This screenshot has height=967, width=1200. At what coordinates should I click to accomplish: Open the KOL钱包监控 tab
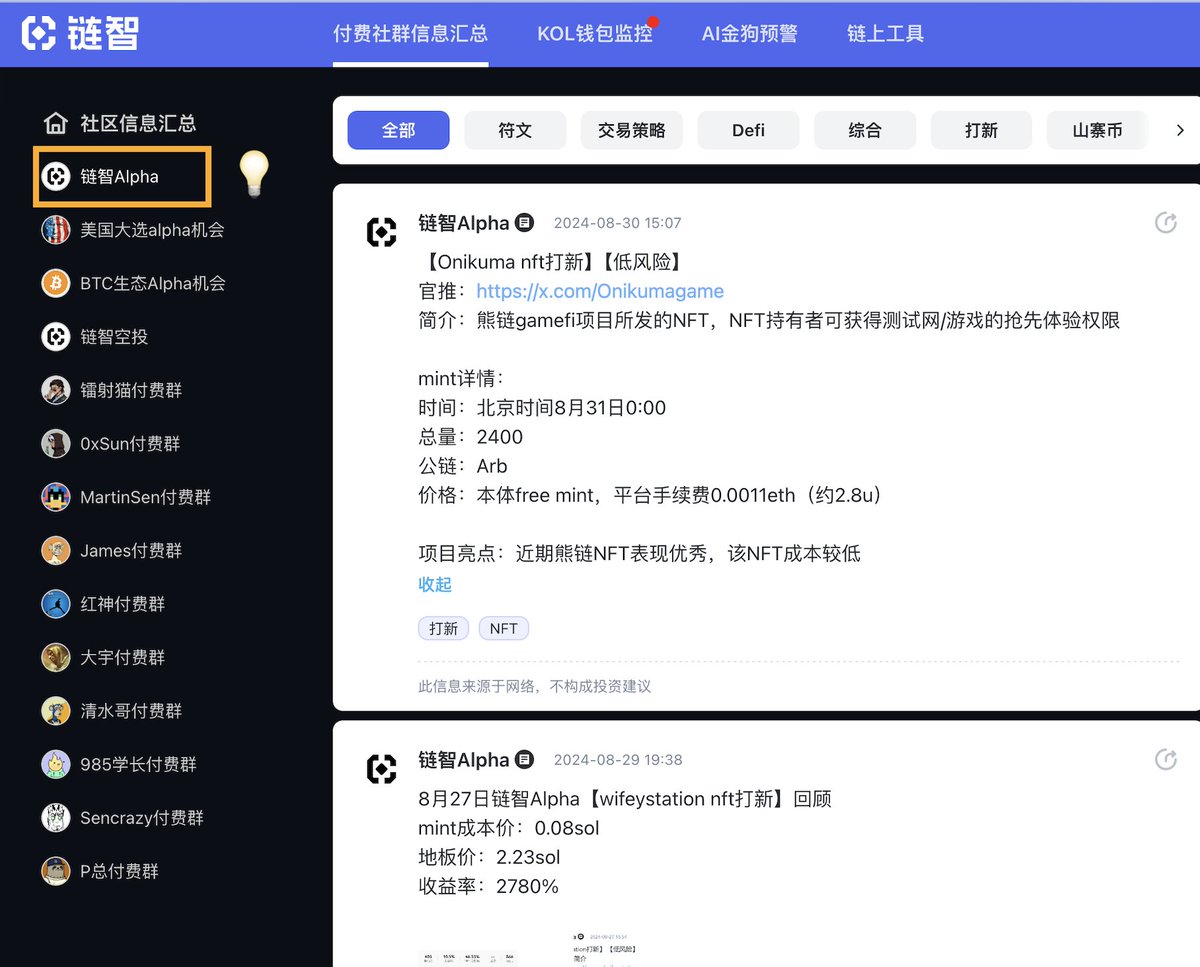[x=595, y=34]
